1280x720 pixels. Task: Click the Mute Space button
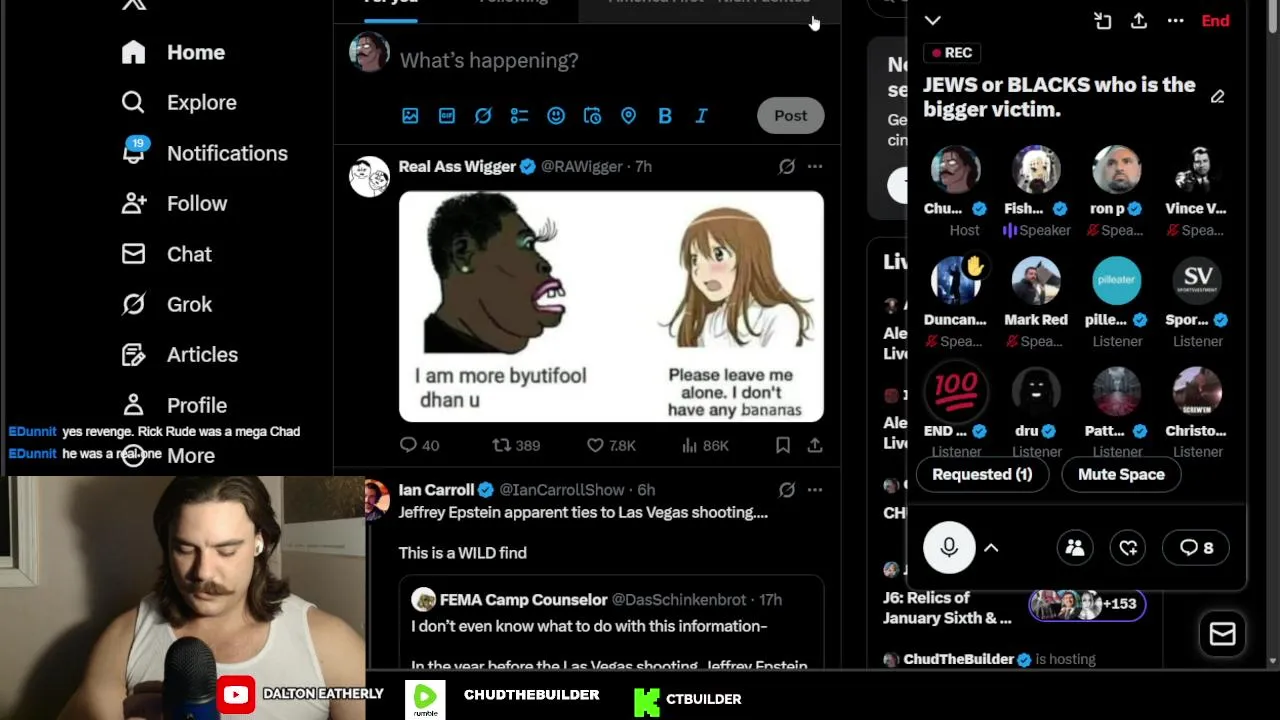[x=1121, y=475]
